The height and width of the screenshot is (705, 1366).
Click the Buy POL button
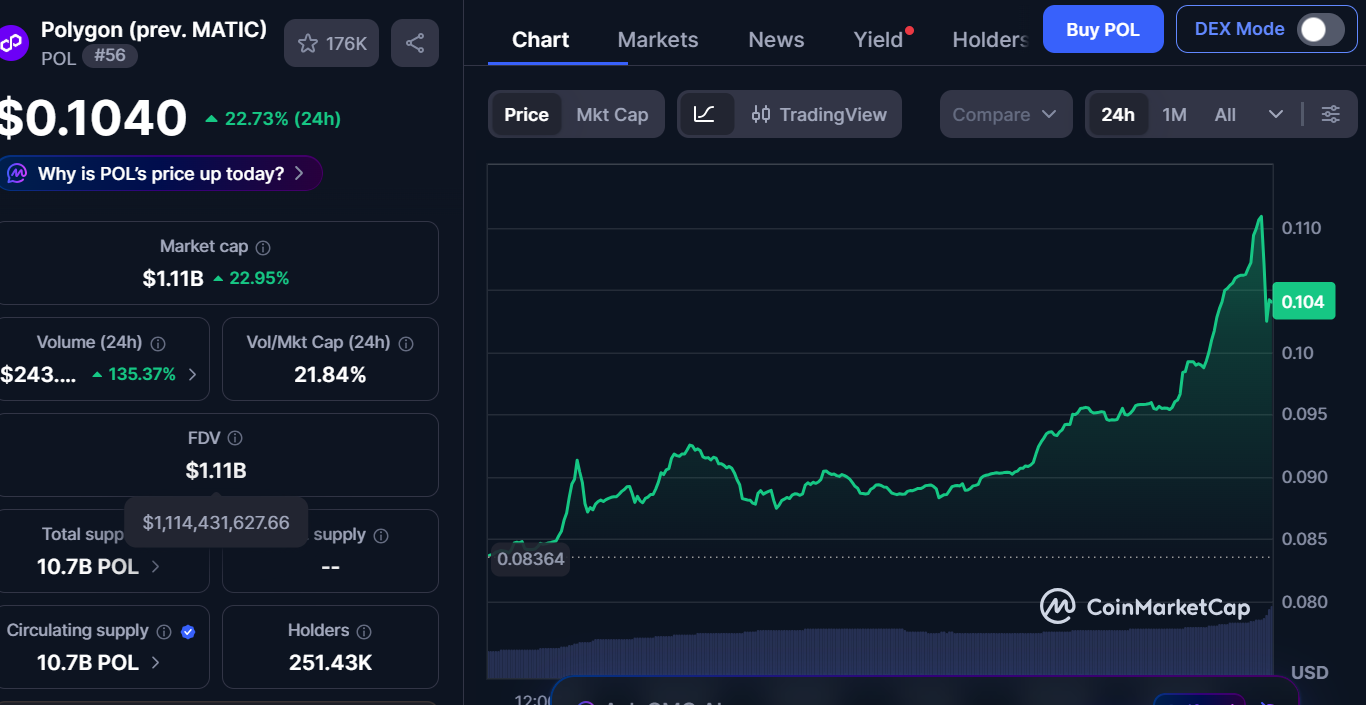[x=1103, y=29]
